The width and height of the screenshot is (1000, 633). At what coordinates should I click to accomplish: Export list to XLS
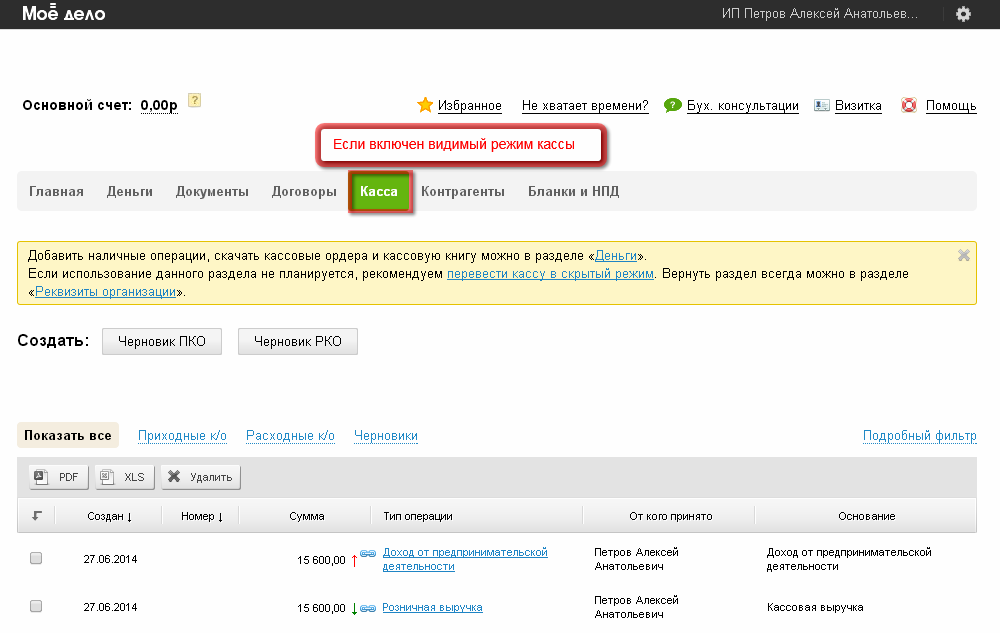point(124,477)
